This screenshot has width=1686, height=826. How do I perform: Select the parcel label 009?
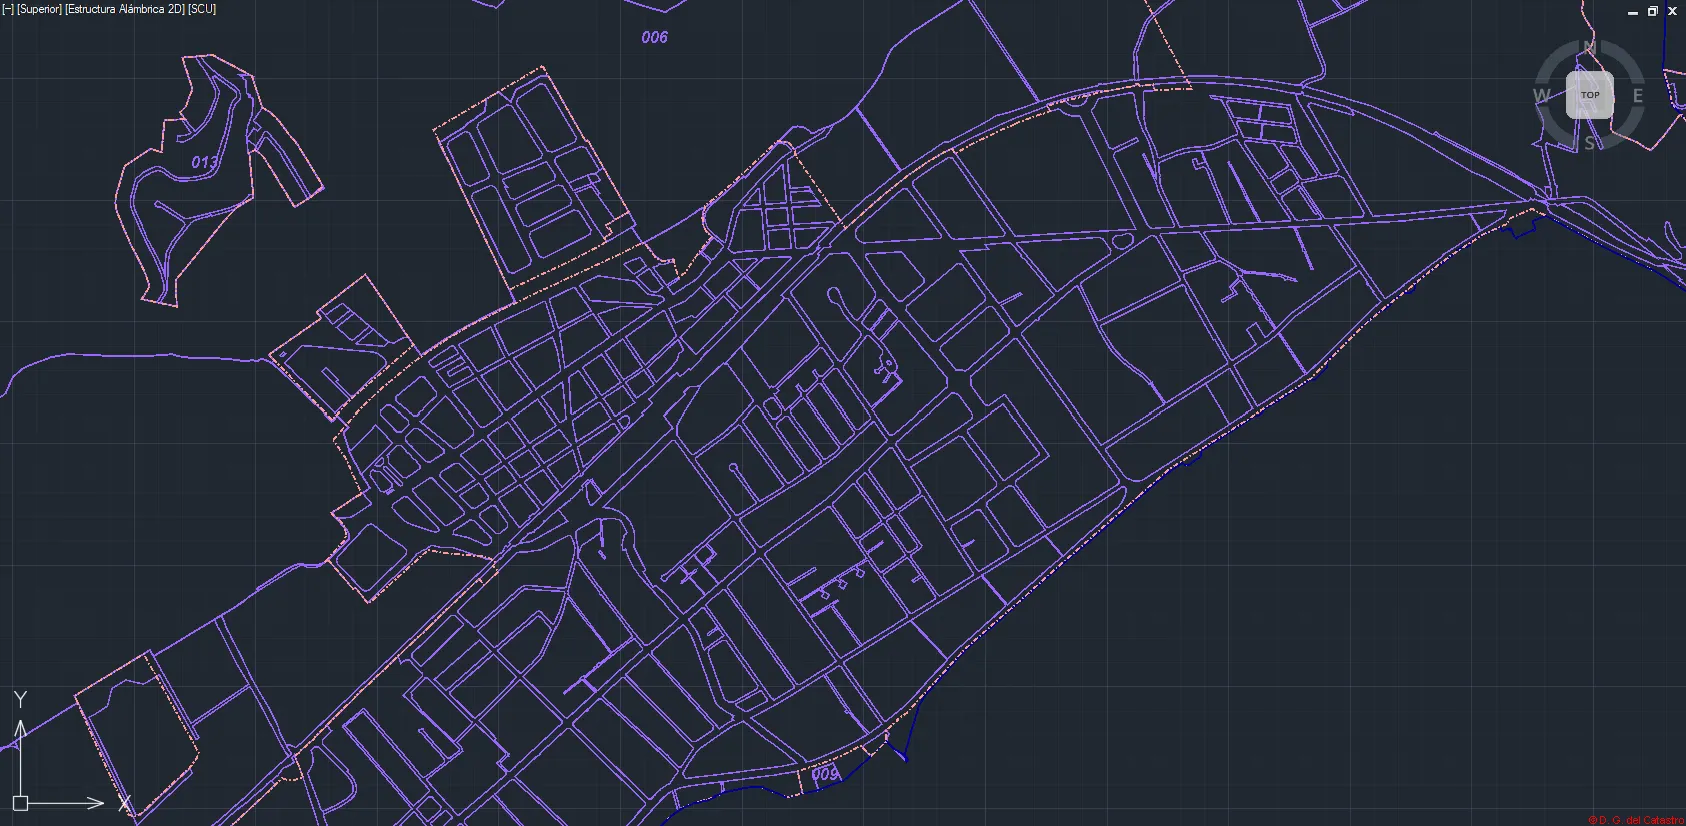pyautogui.click(x=824, y=774)
